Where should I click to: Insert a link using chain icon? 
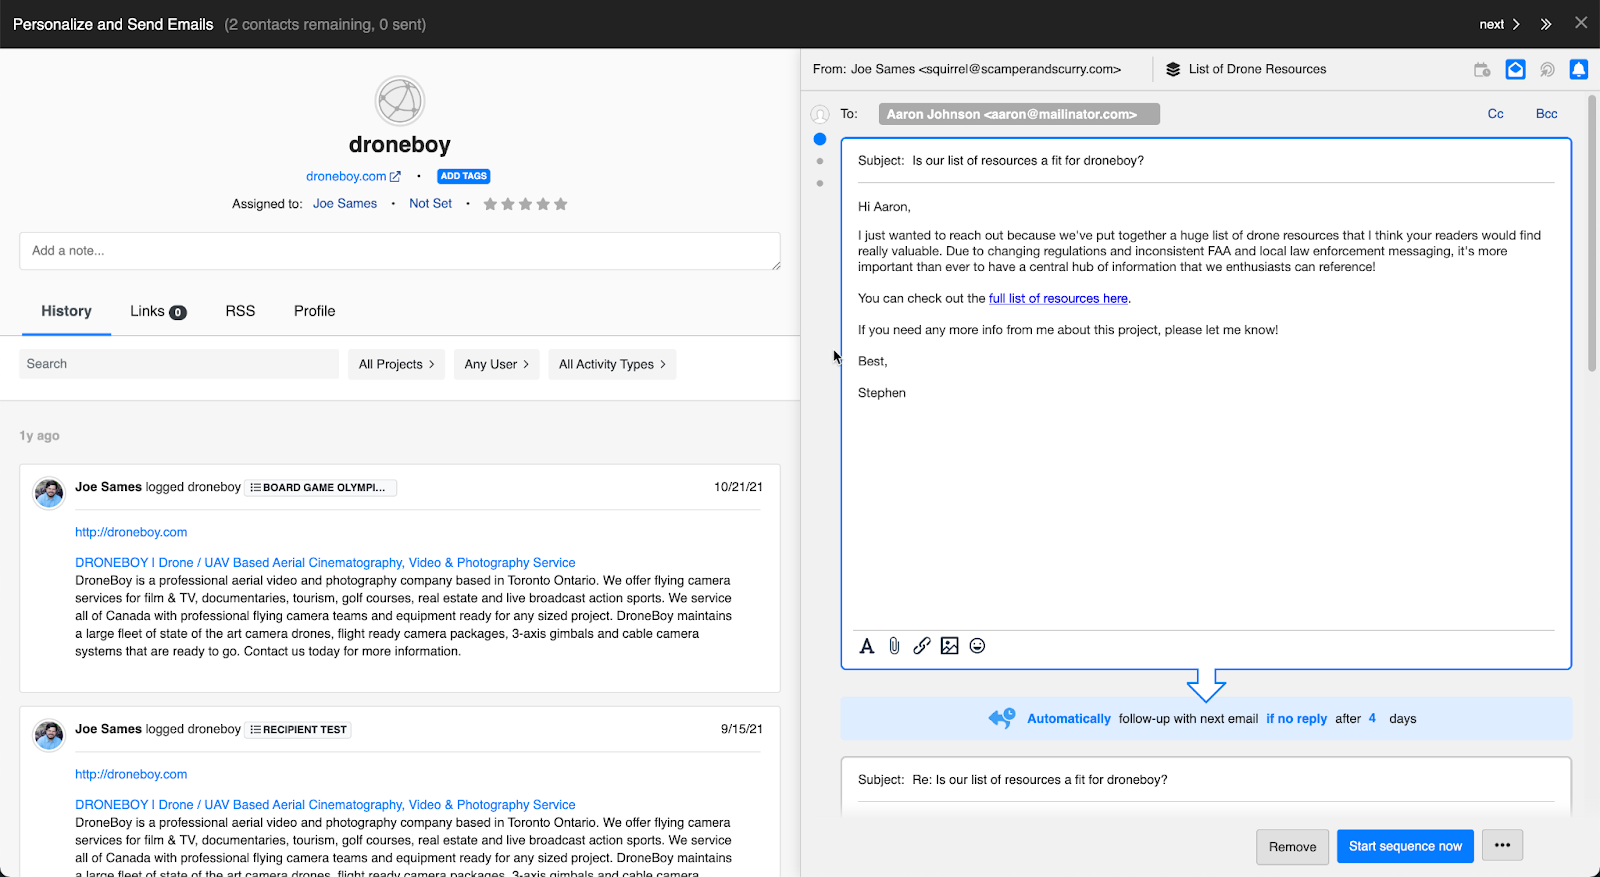(x=922, y=646)
